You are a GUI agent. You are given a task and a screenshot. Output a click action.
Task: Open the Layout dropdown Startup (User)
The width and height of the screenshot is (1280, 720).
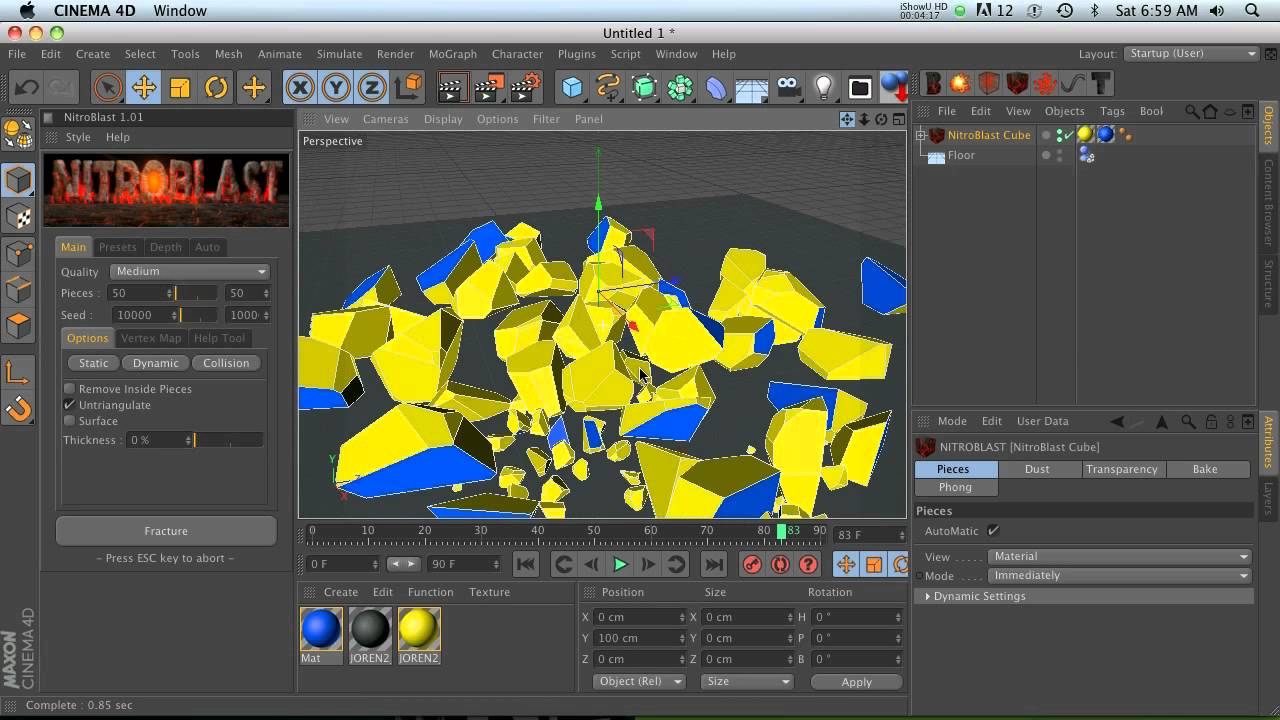1192,54
